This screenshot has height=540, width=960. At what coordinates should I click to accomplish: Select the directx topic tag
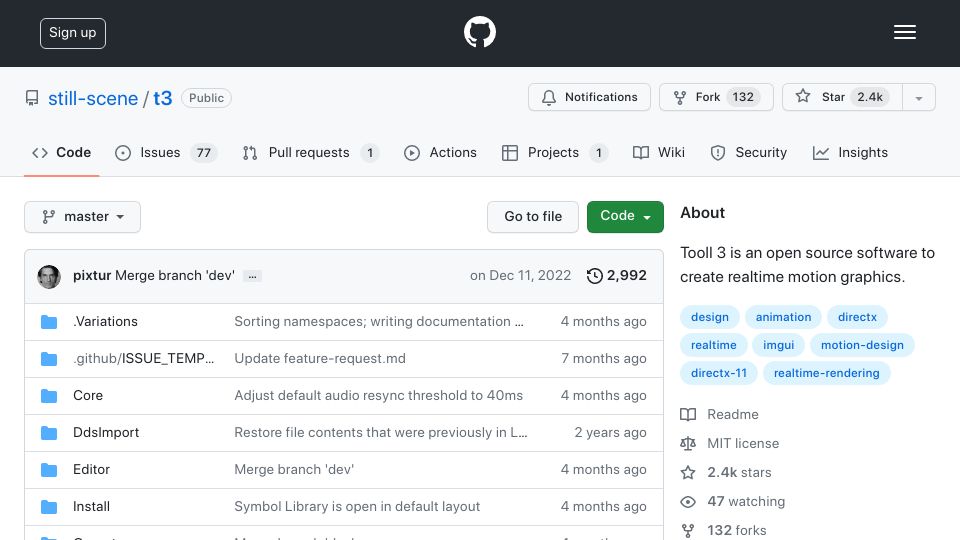(857, 317)
